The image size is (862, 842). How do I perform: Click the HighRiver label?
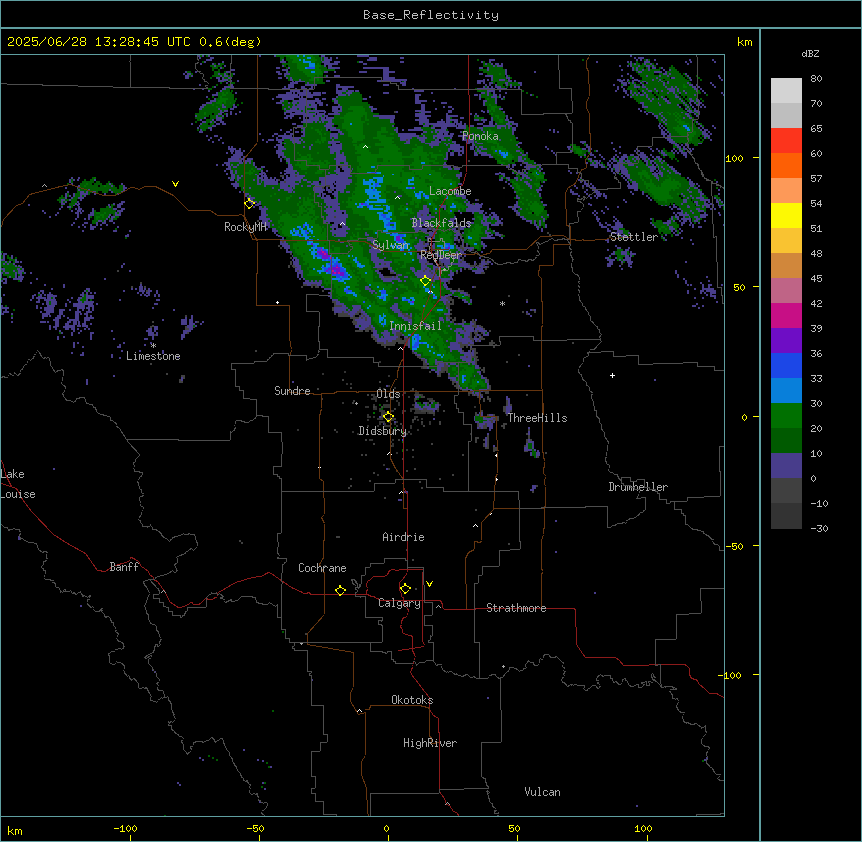(430, 743)
